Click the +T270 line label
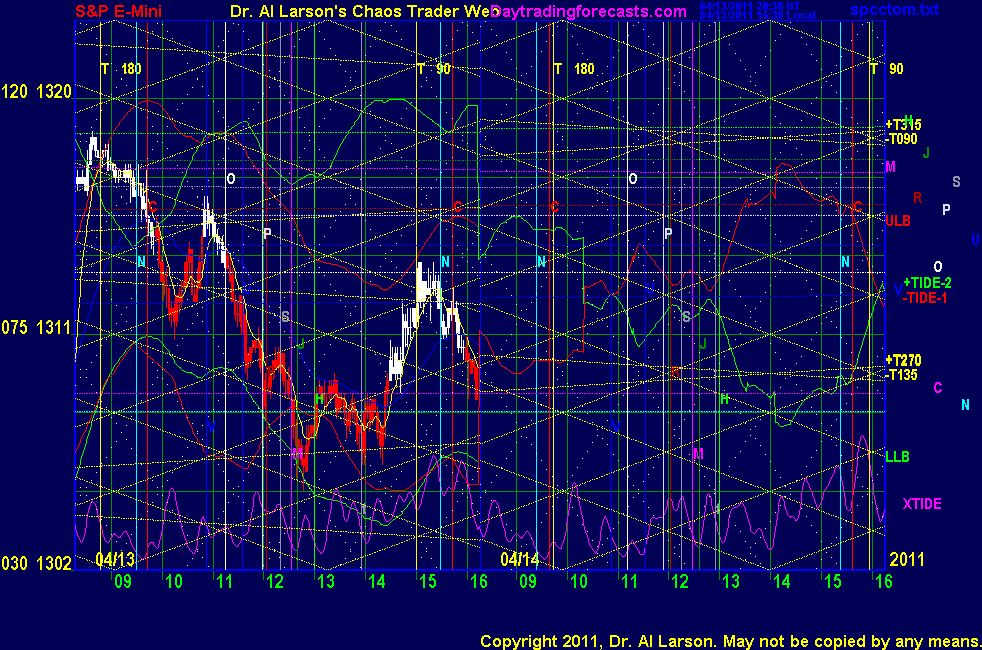This screenshot has height=650, width=982. click(903, 360)
